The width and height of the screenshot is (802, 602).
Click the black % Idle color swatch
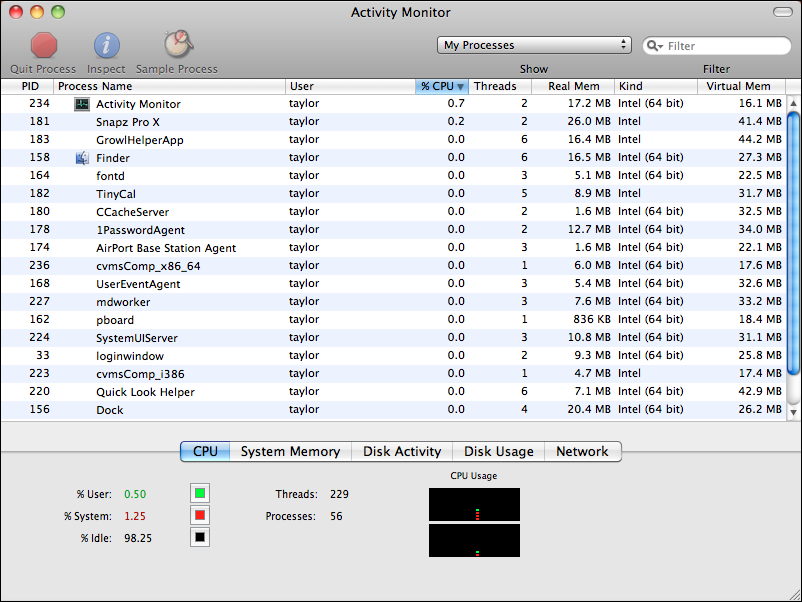pyautogui.click(x=200, y=537)
